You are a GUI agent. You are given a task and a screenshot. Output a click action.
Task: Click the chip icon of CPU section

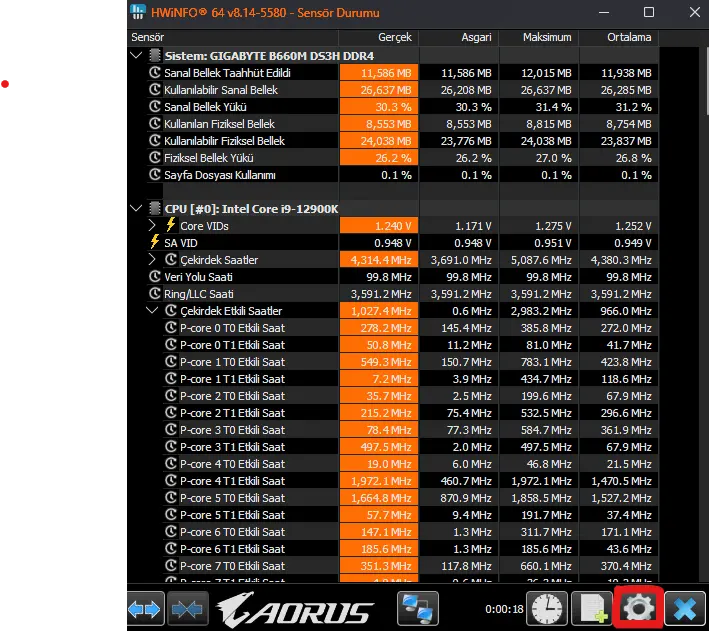pyautogui.click(x=155, y=209)
